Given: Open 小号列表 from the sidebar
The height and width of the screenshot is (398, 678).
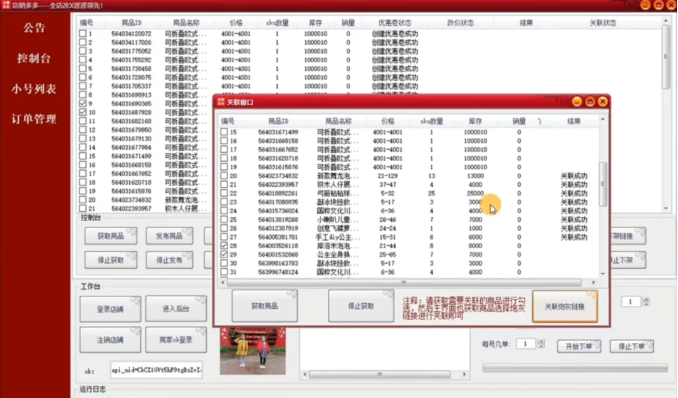Looking at the screenshot, I should pos(34,89).
